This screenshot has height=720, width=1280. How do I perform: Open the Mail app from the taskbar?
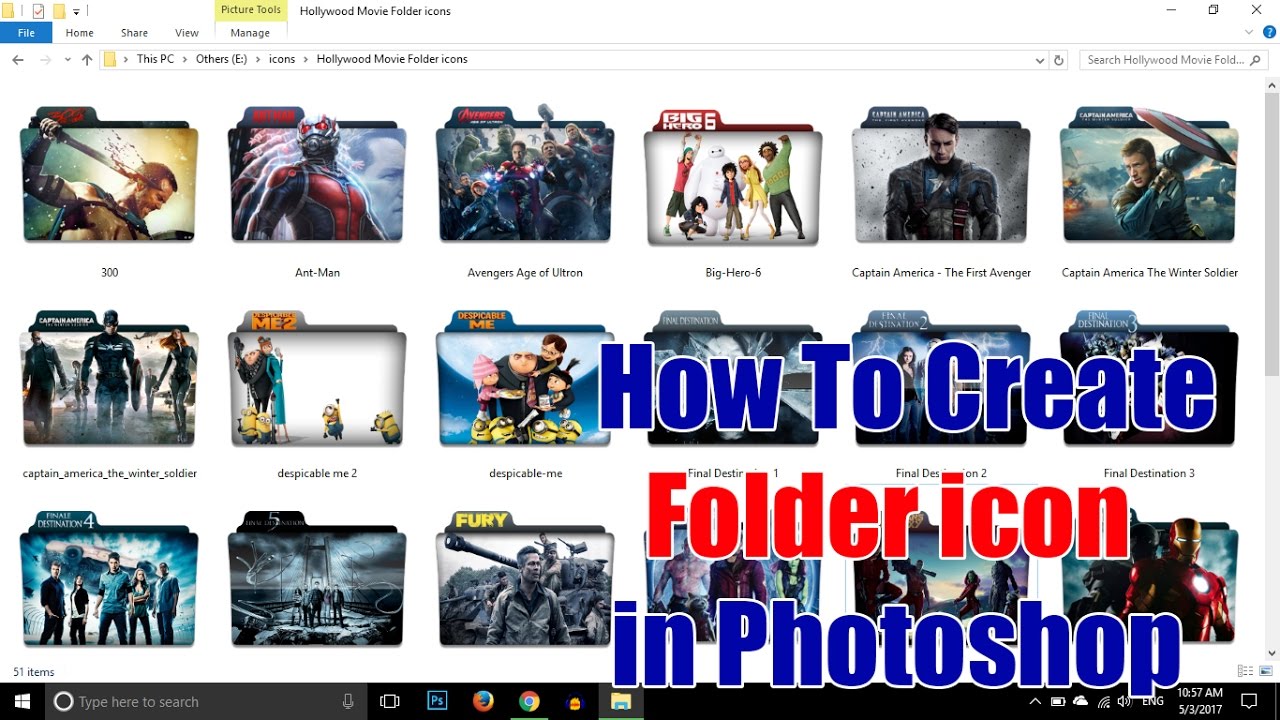tap(575, 701)
